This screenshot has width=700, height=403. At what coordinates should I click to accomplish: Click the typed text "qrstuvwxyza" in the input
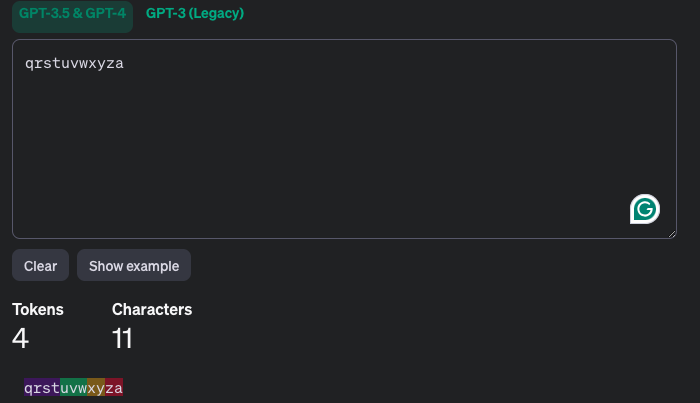(x=74, y=64)
